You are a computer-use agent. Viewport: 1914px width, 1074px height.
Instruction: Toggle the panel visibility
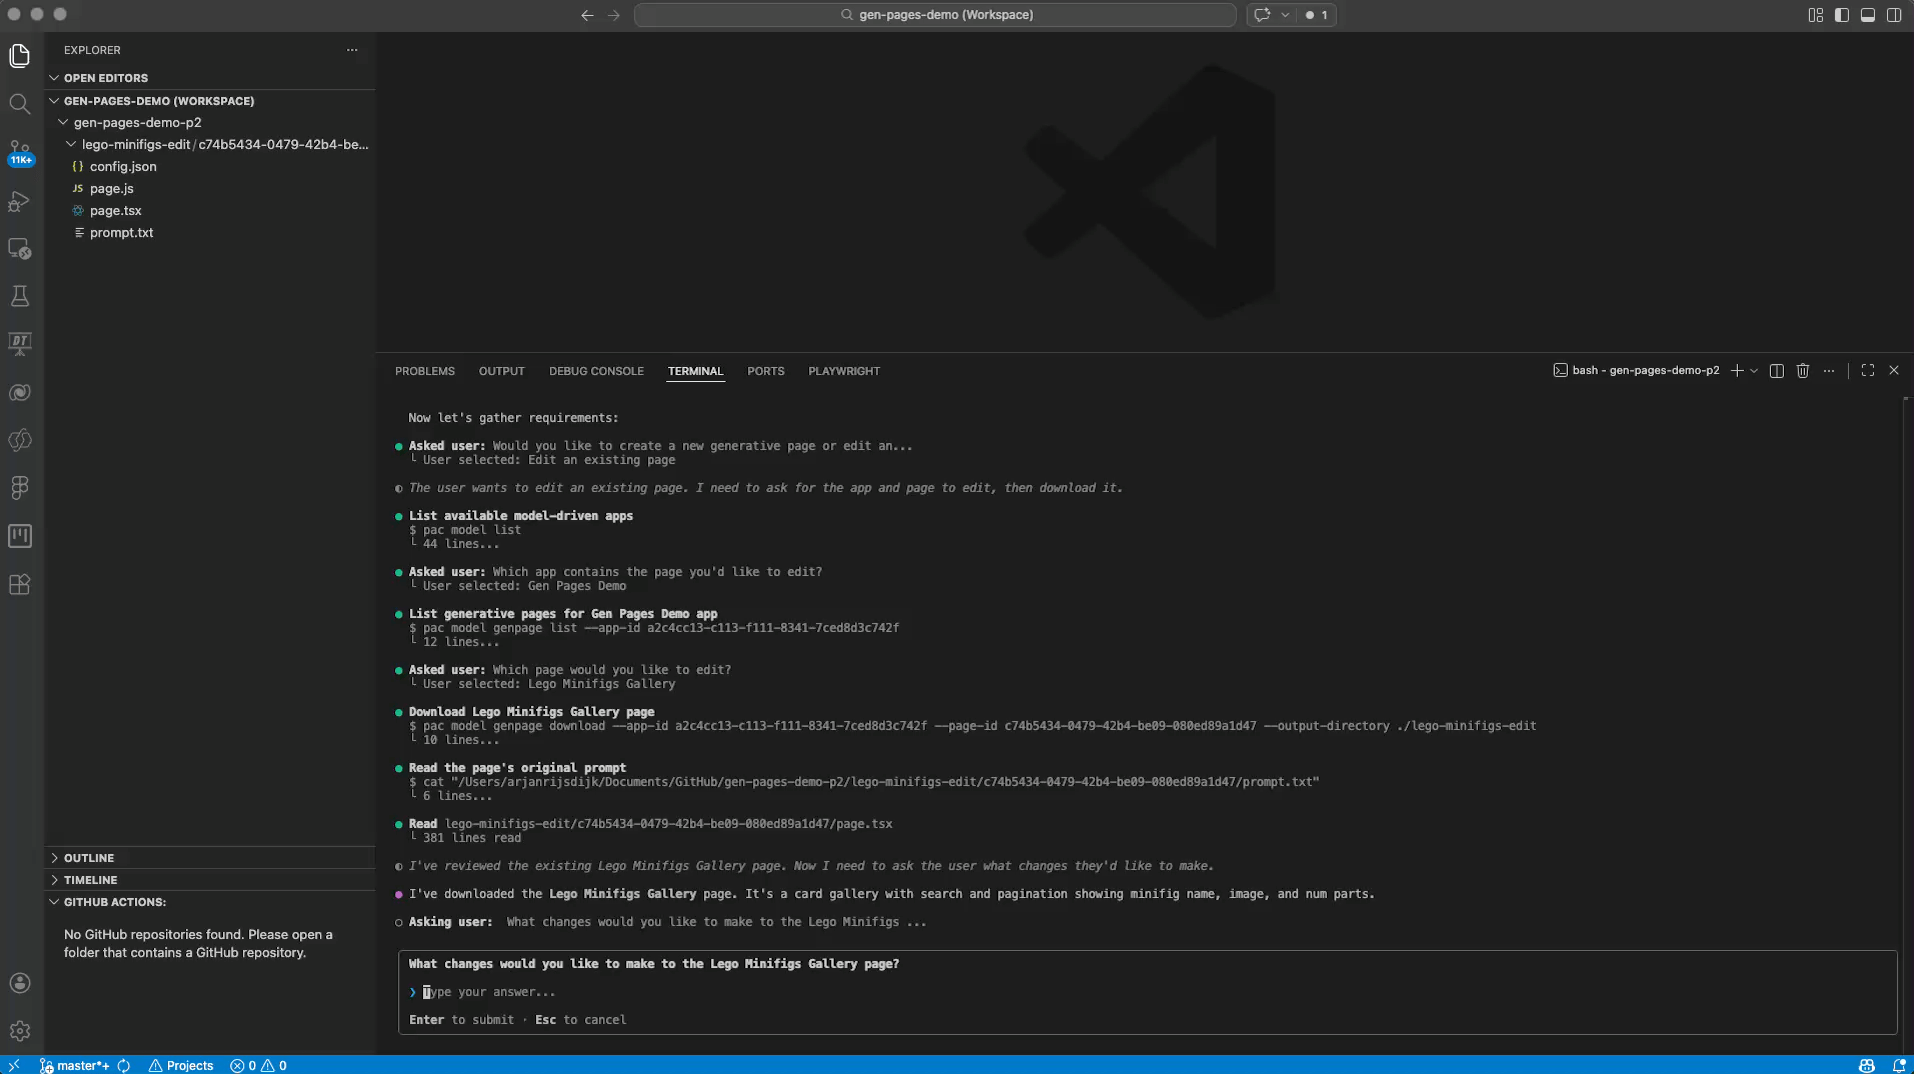click(1868, 15)
